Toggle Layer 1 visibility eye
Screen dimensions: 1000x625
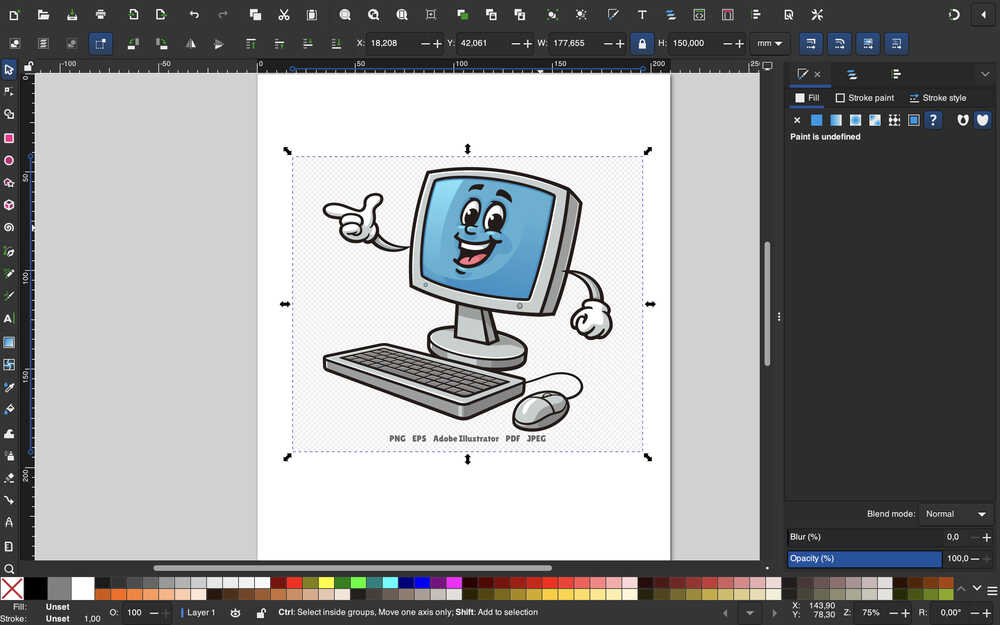pyautogui.click(x=236, y=612)
